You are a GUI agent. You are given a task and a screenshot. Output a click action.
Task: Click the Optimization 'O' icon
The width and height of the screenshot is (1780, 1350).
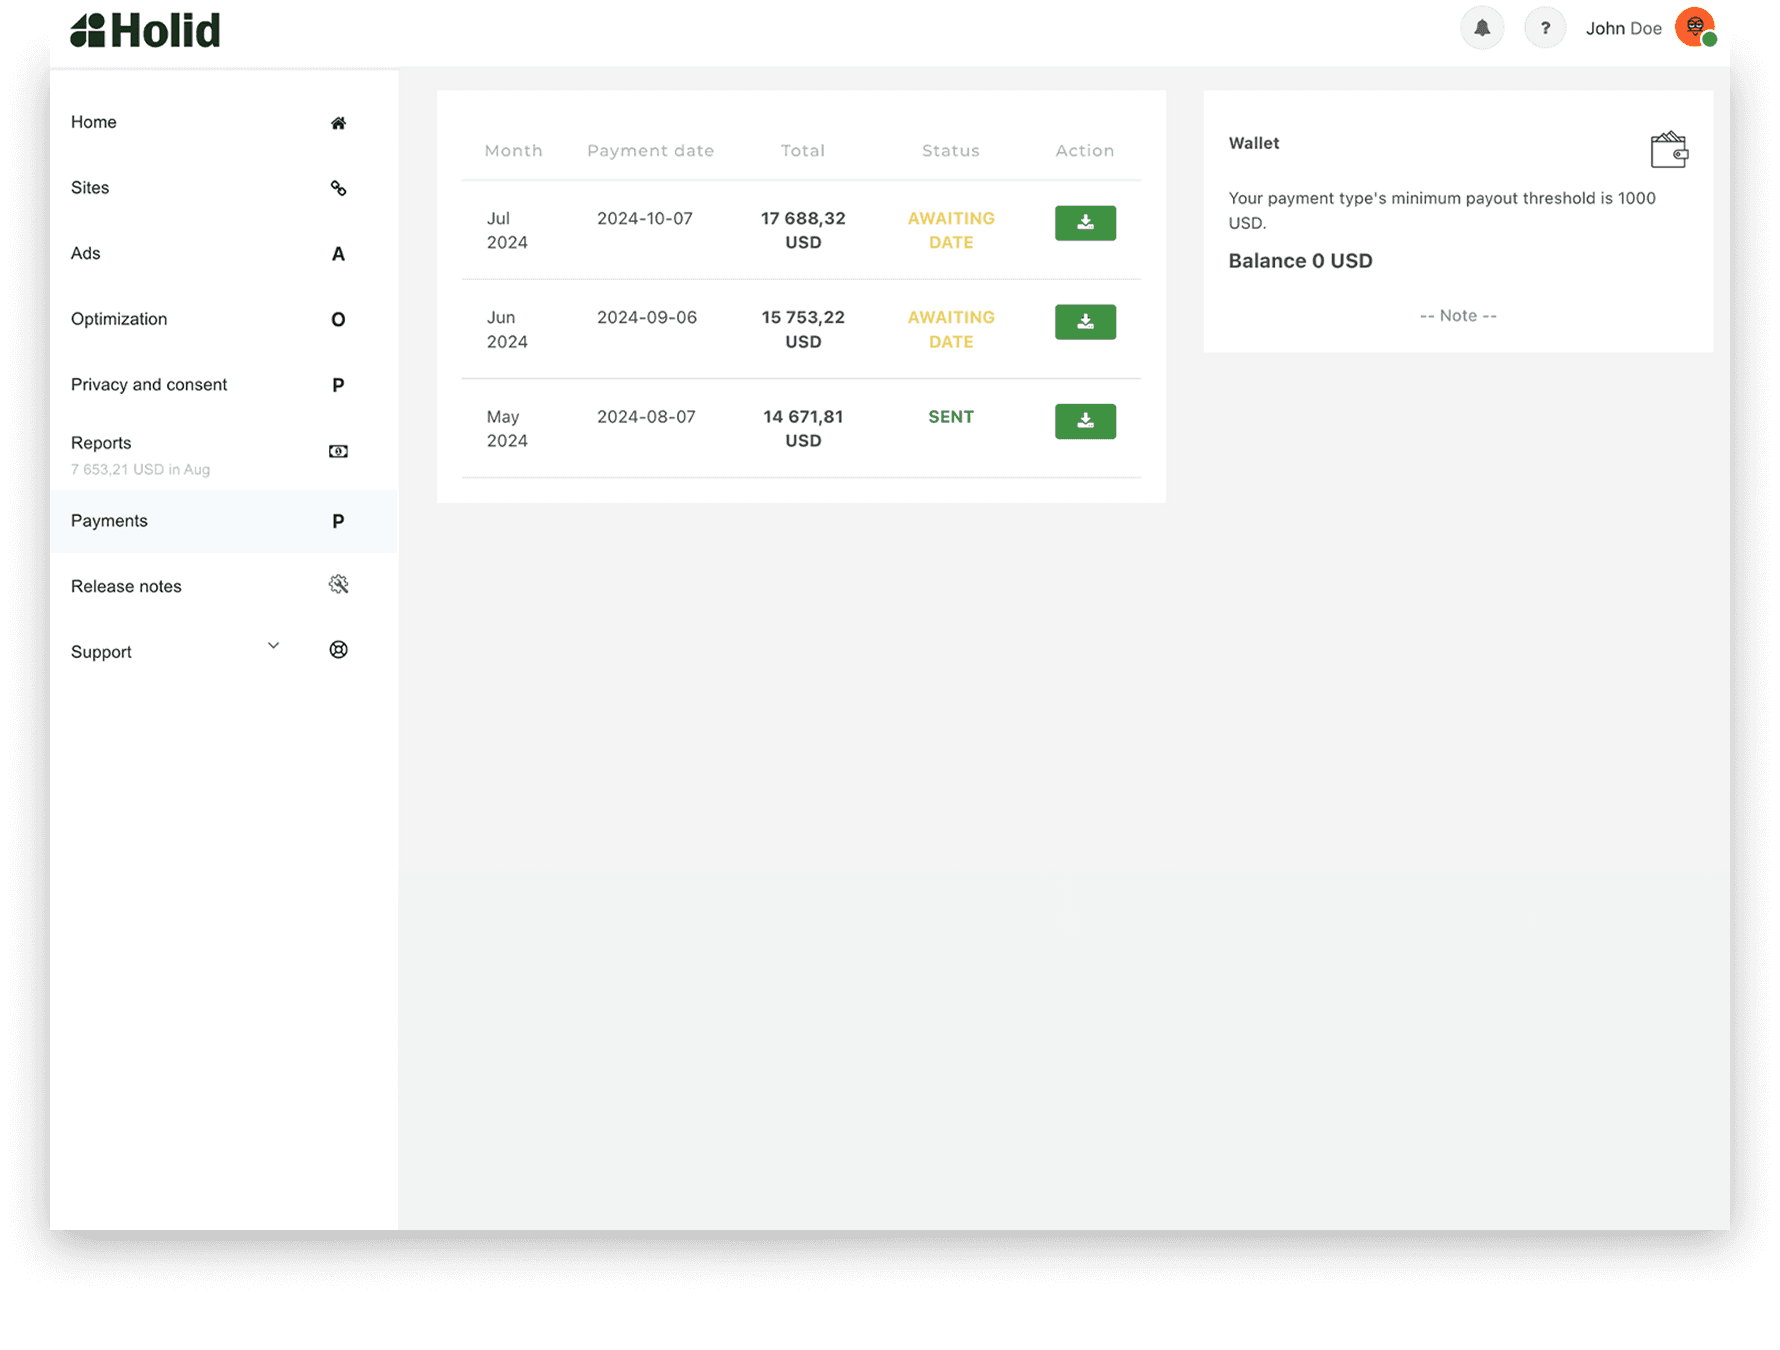(x=338, y=319)
